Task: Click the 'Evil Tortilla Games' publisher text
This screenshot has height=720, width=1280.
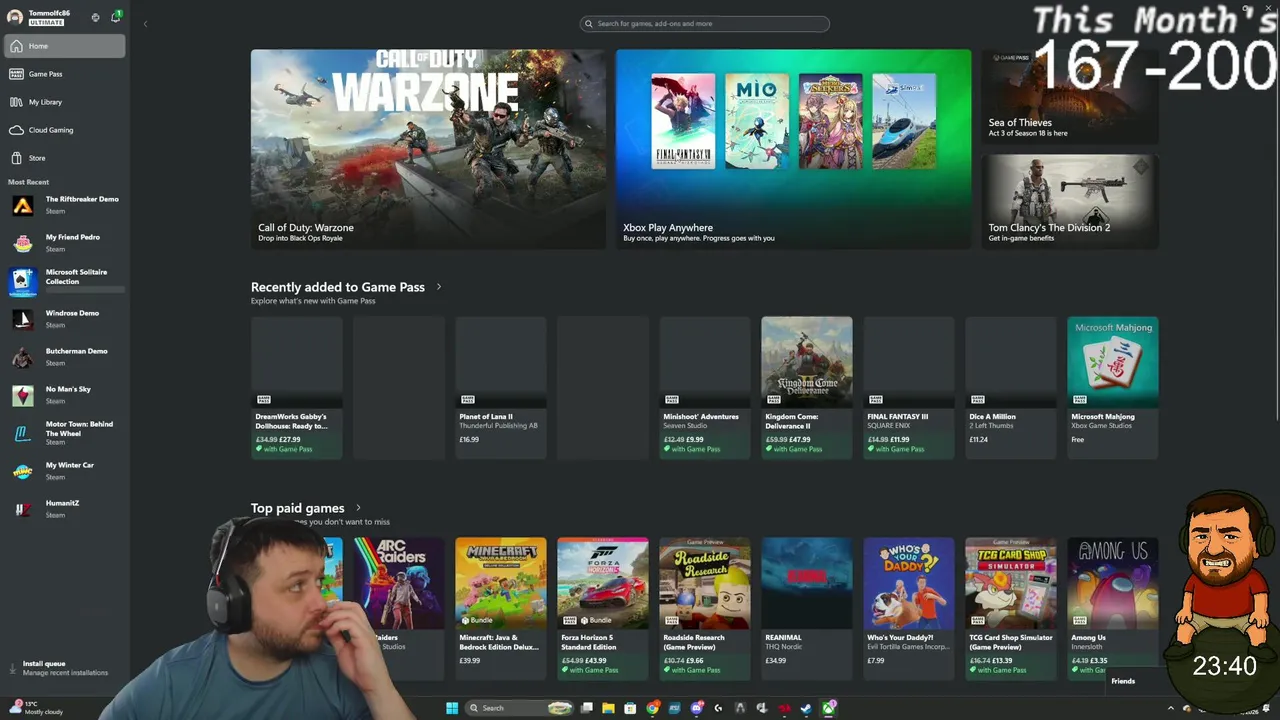Action: coord(906,647)
